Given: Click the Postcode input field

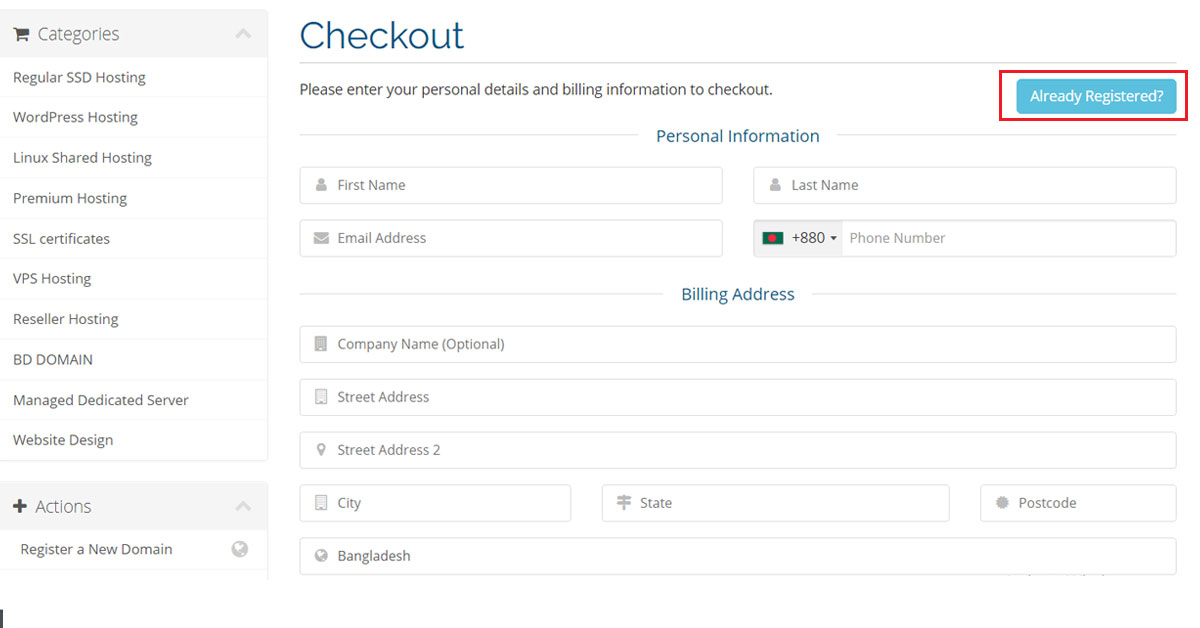Looking at the screenshot, I should point(1078,502).
